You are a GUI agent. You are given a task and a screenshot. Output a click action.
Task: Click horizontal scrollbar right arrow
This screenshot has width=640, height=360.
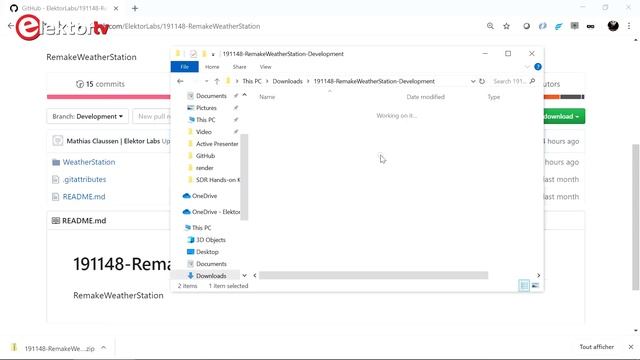click(x=538, y=276)
